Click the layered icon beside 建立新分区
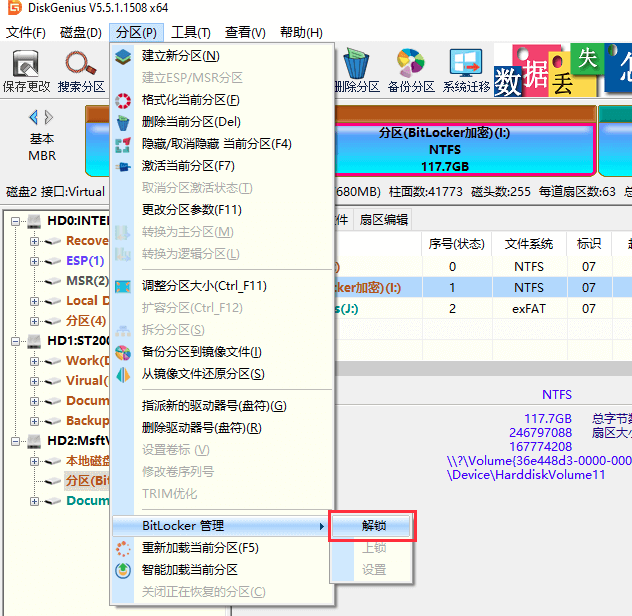This screenshot has height=616, width=632. click(x=123, y=56)
